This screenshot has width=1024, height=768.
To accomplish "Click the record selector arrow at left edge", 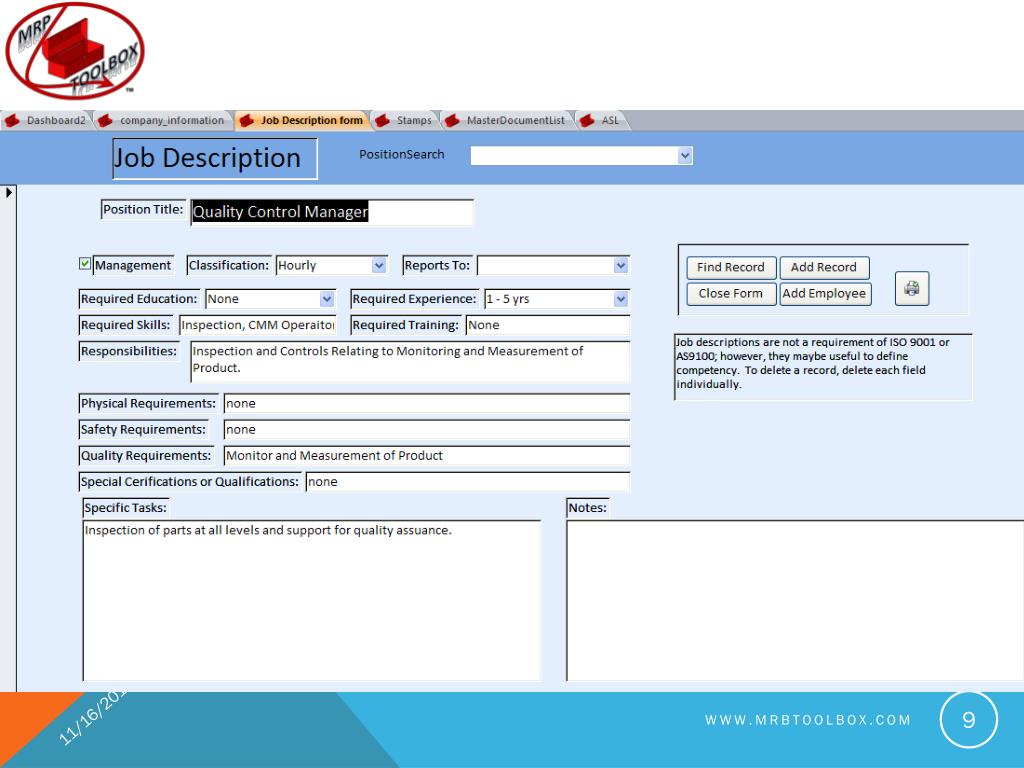I will (8, 193).
